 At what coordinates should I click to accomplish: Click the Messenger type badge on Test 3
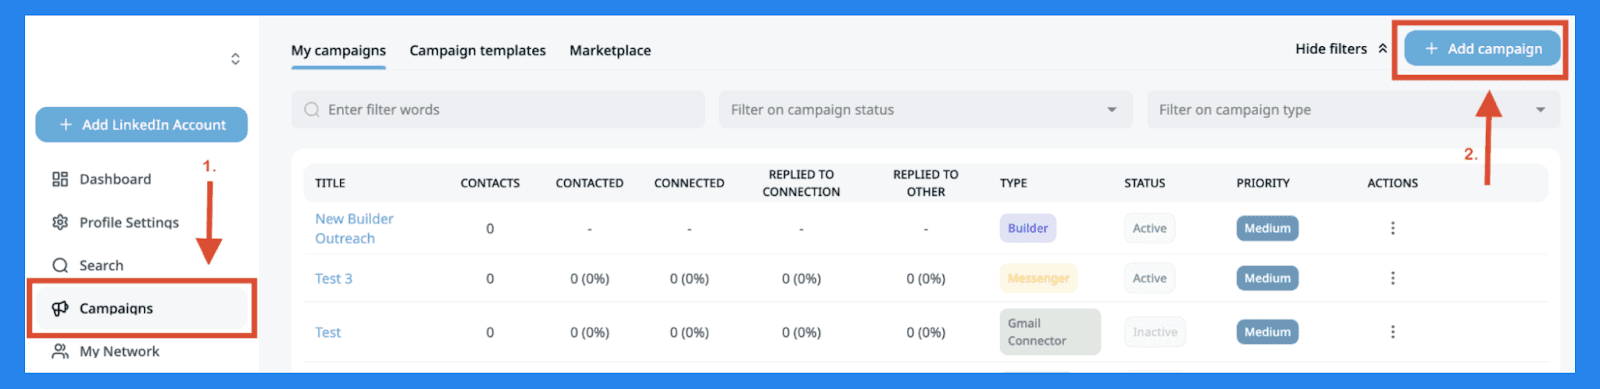click(1038, 278)
